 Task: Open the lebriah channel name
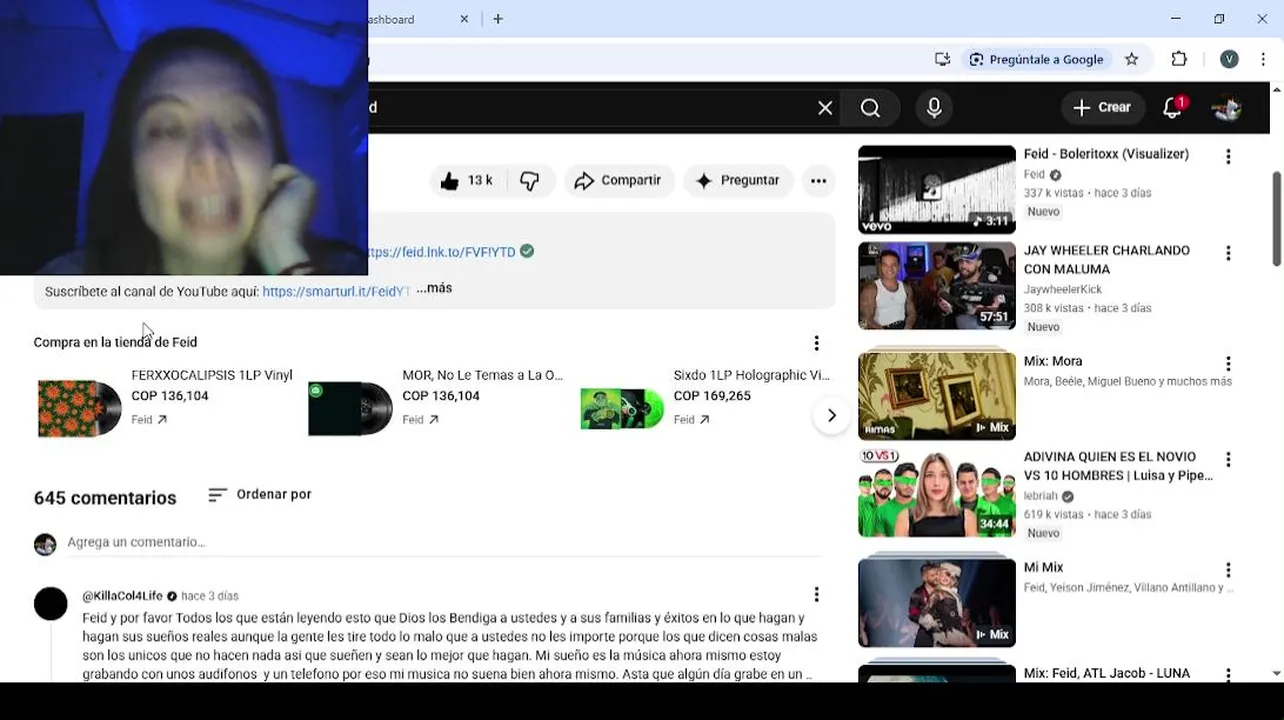(x=1041, y=496)
